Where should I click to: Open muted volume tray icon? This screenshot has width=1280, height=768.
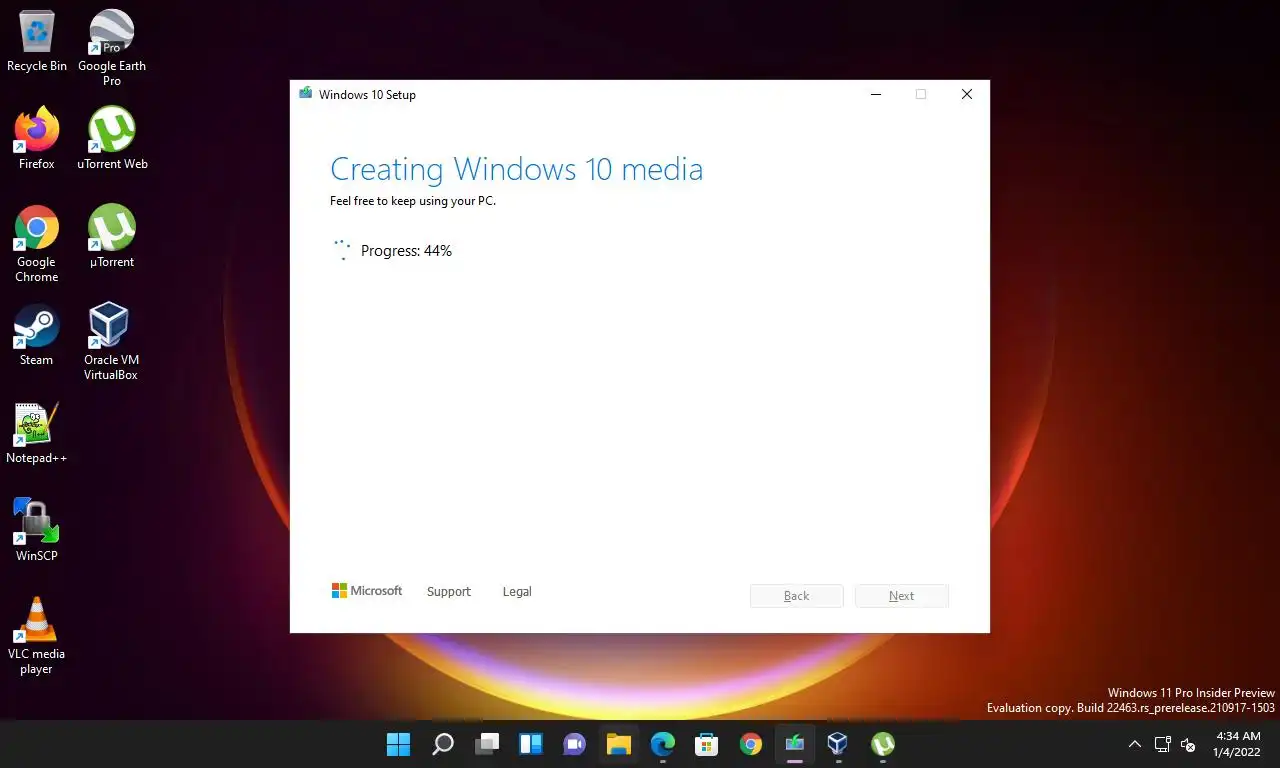pyautogui.click(x=1188, y=744)
